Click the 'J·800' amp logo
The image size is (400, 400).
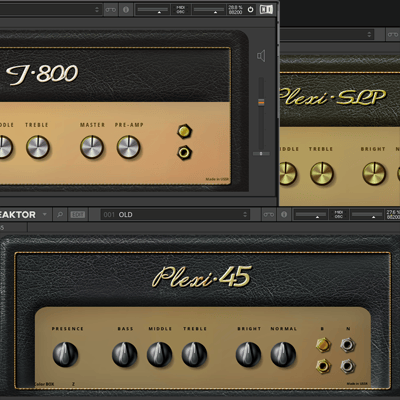[x=42, y=74]
